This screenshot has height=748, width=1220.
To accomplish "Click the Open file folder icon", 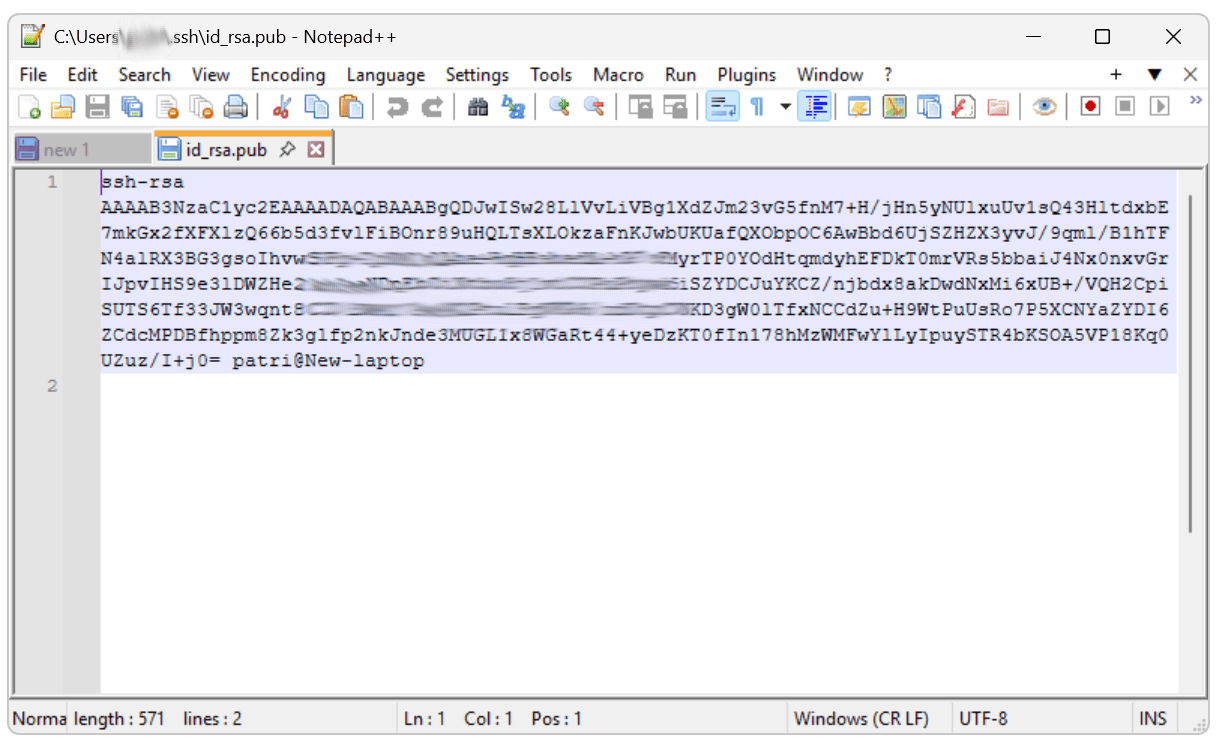I will coord(63,106).
